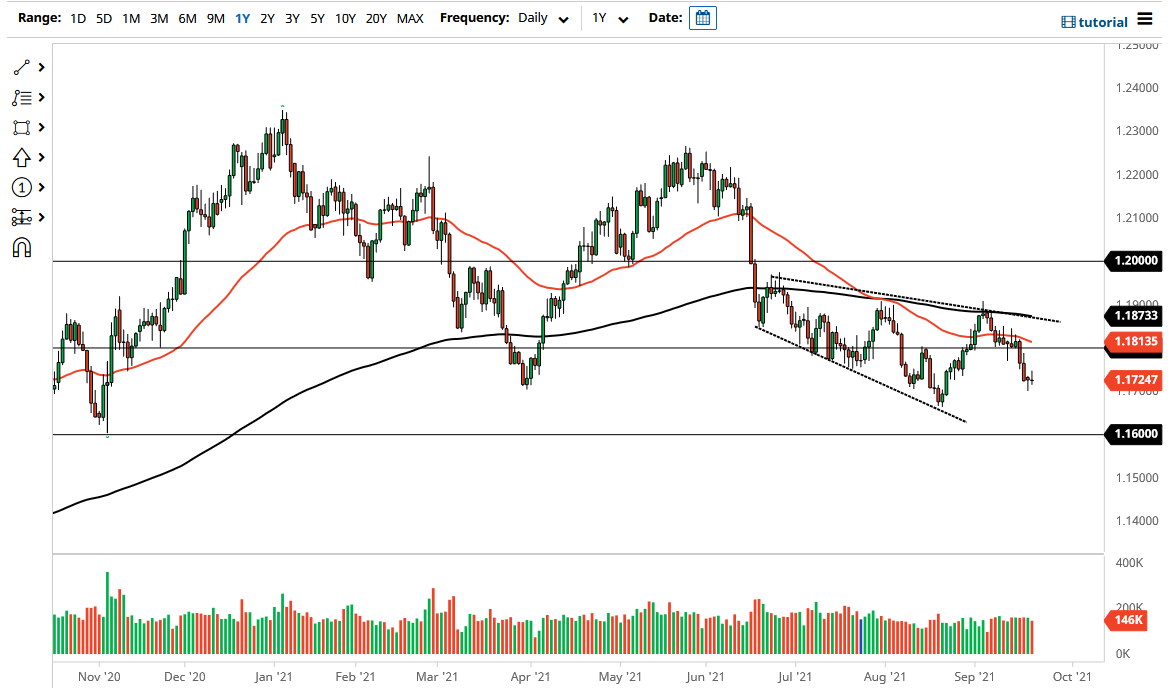Select the circled number annotation tool
The width and height of the screenshot is (1172, 692).
point(21,188)
